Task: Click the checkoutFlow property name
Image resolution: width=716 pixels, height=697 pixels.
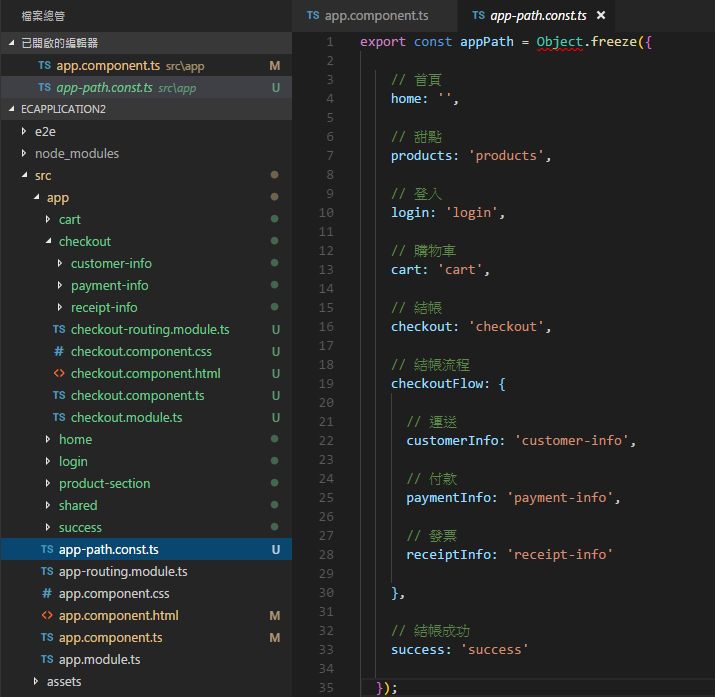Action: tap(437, 384)
